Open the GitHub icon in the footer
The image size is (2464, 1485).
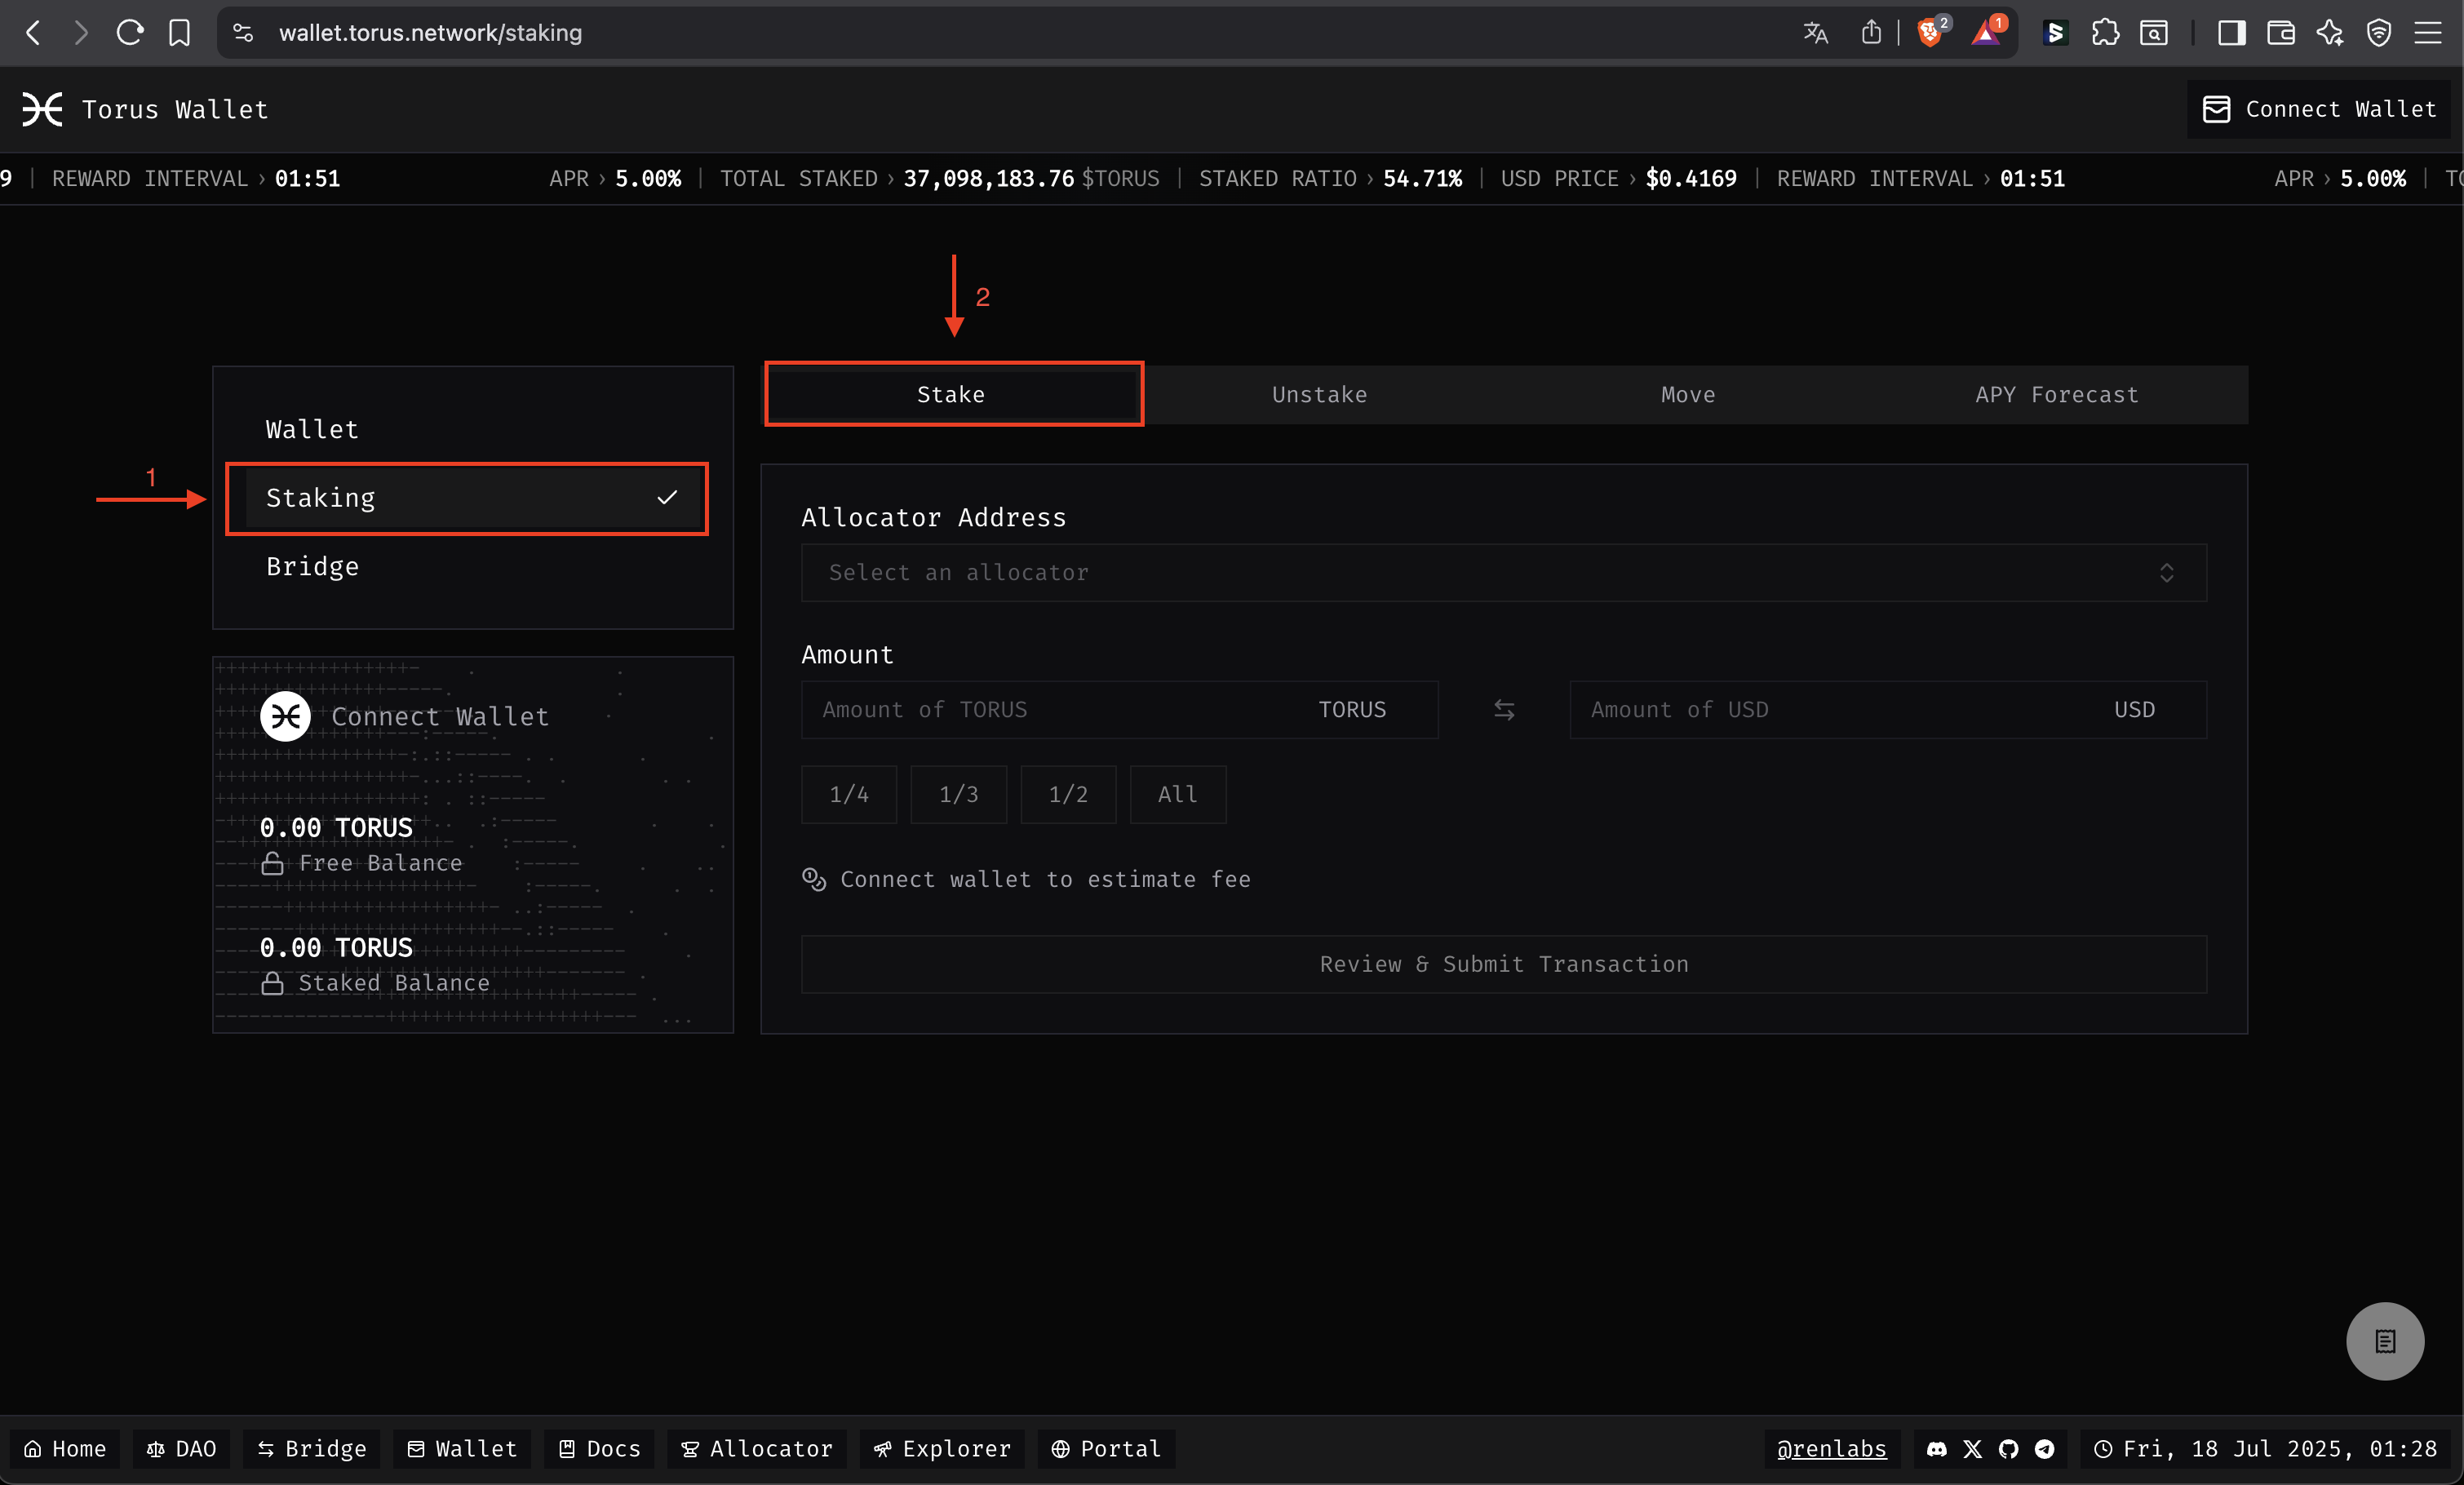tap(2008, 1449)
